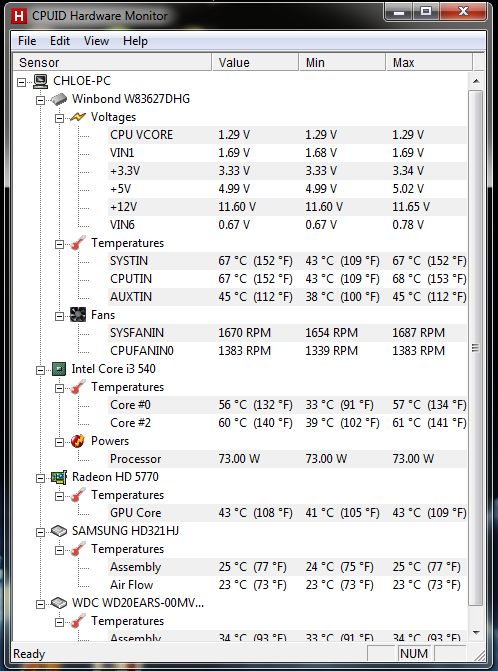
Task: Select the CPUTIN temperature row
Action: (287, 279)
